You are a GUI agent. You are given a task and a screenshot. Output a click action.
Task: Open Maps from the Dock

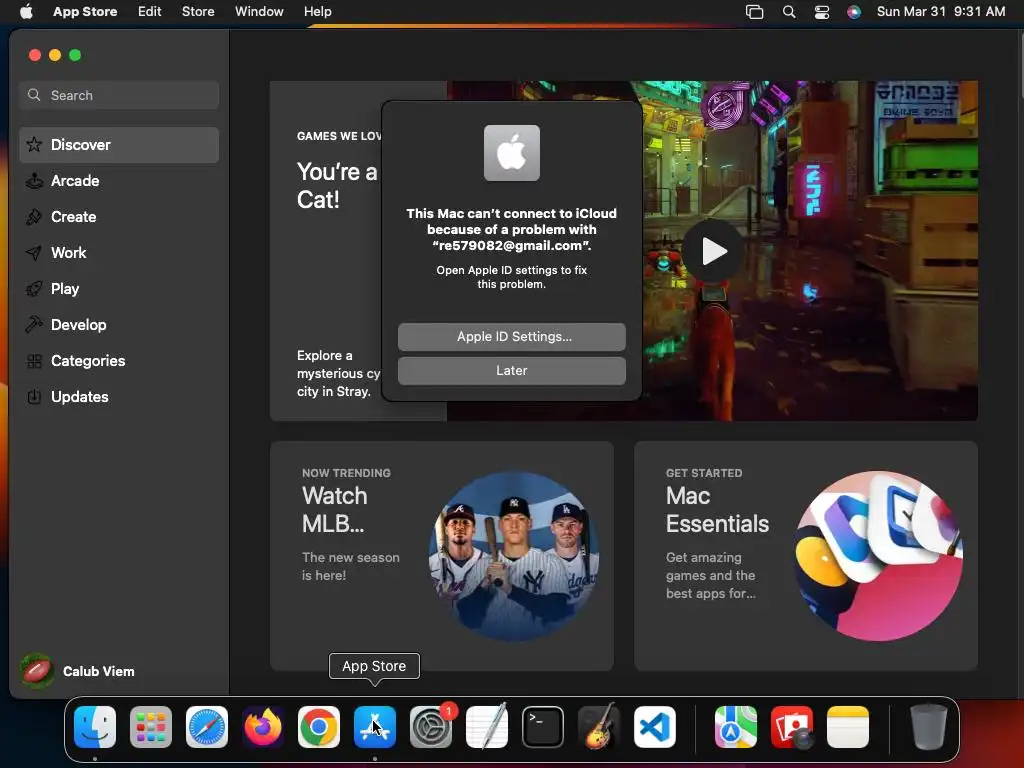point(735,727)
